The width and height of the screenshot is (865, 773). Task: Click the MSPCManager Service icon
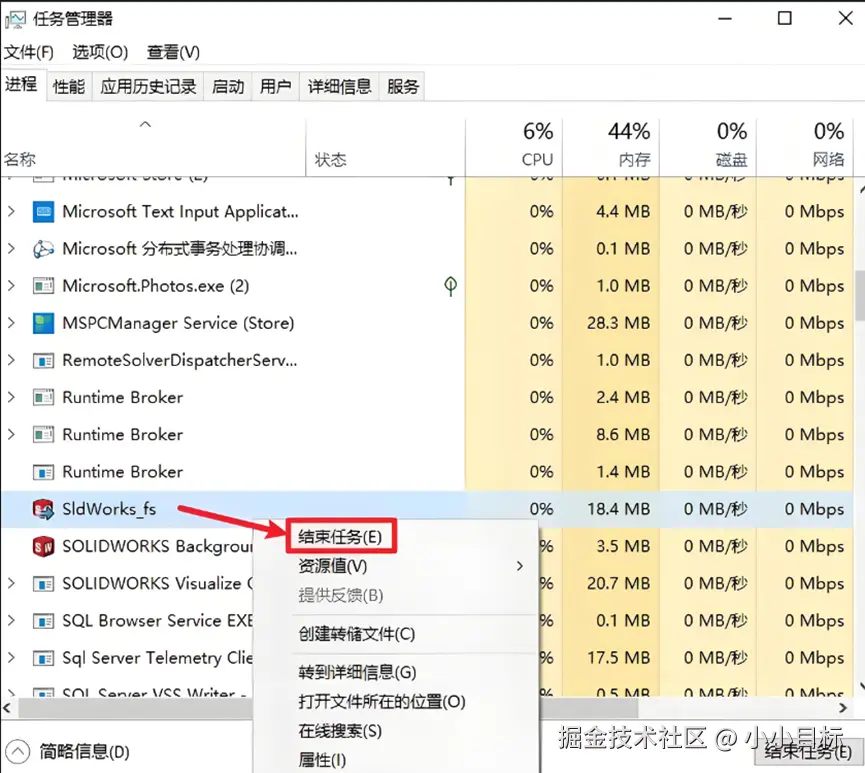click(44, 323)
